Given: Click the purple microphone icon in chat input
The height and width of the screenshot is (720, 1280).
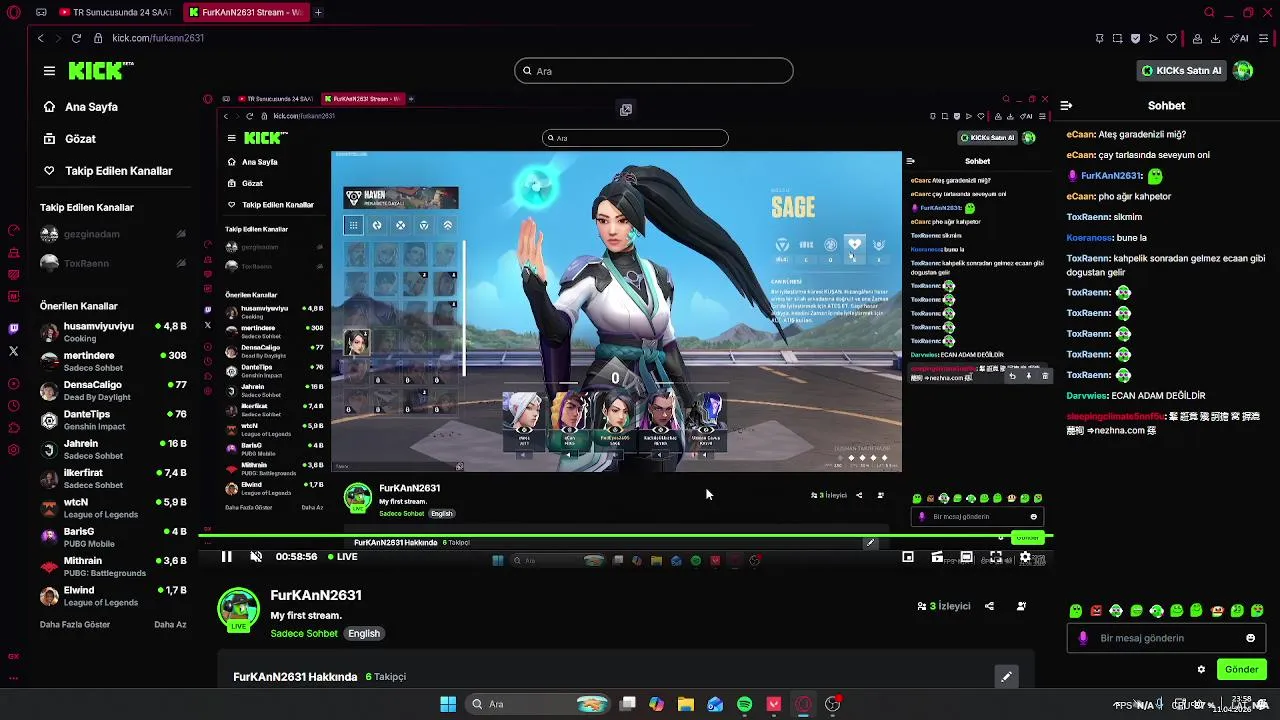Looking at the screenshot, I should click(x=1083, y=638).
